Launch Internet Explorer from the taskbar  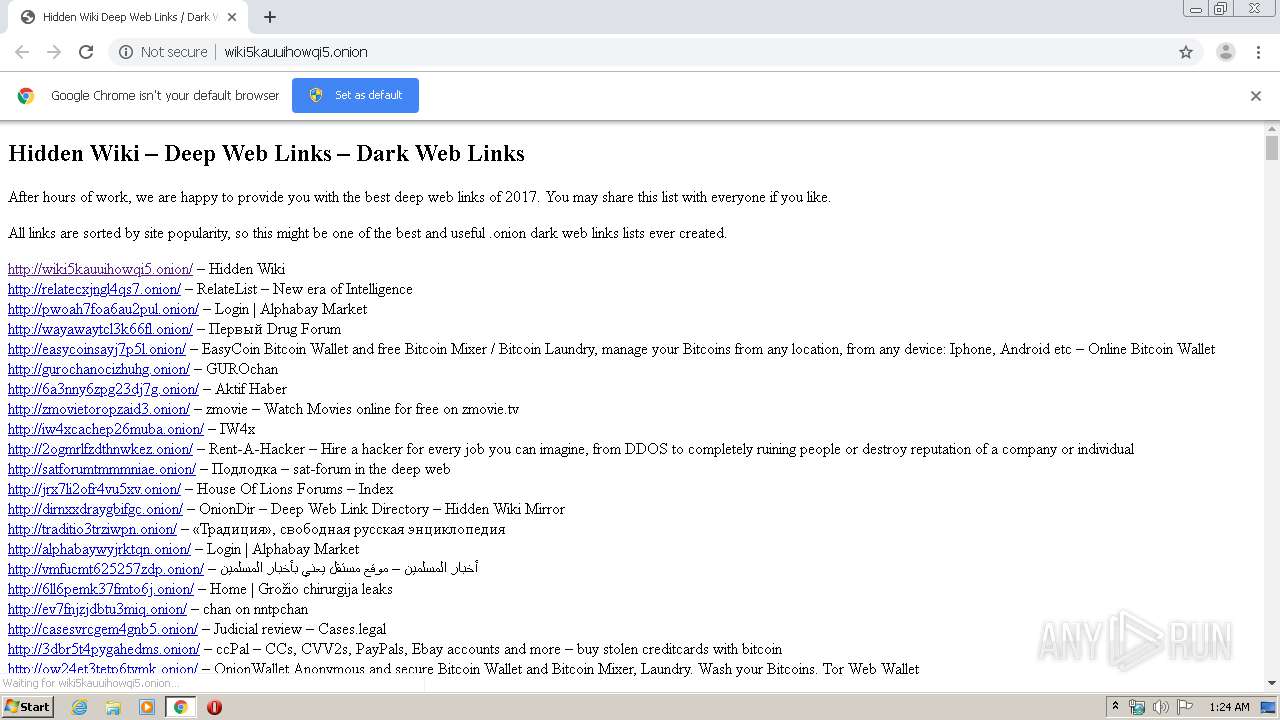coord(79,707)
